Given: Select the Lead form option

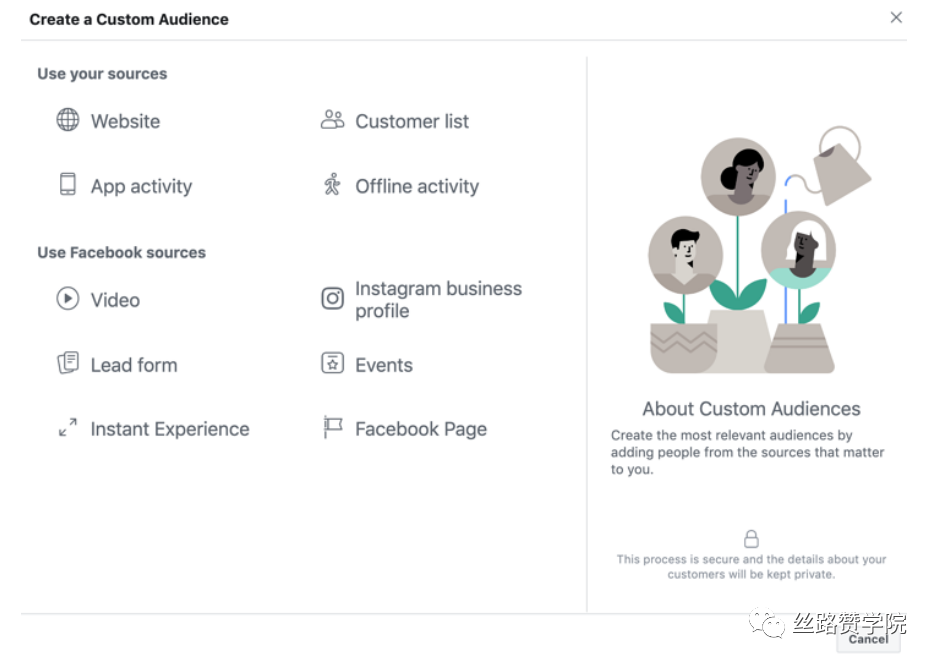Looking at the screenshot, I should [134, 365].
